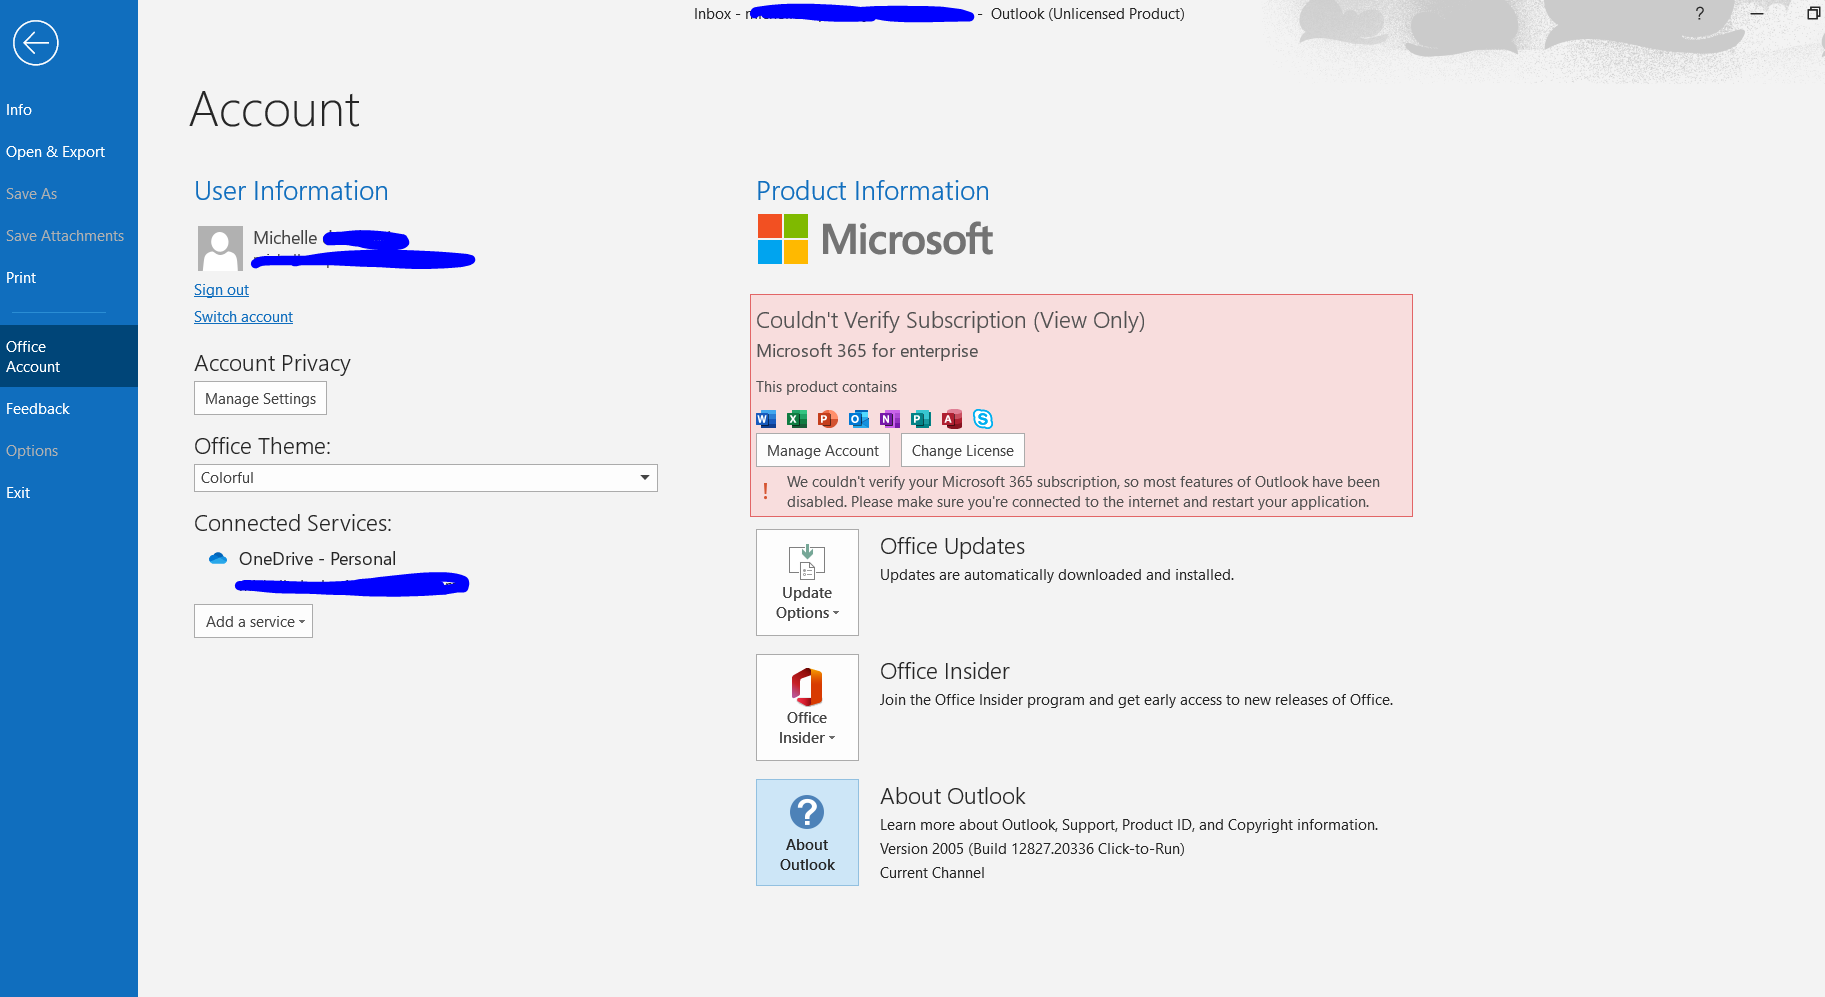Open the About Outlook button
Viewport: 1825px width, 997px height.
(807, 832)
